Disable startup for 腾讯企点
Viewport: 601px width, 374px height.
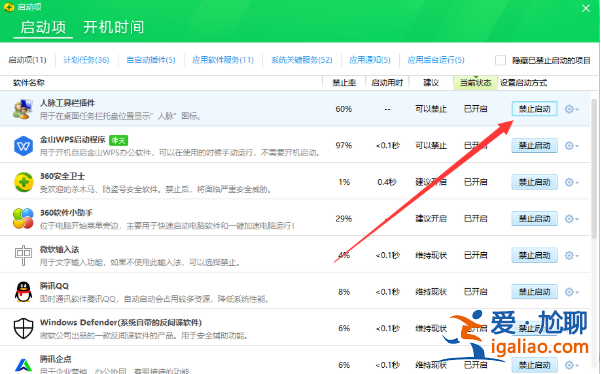click(x=534, y=365)
